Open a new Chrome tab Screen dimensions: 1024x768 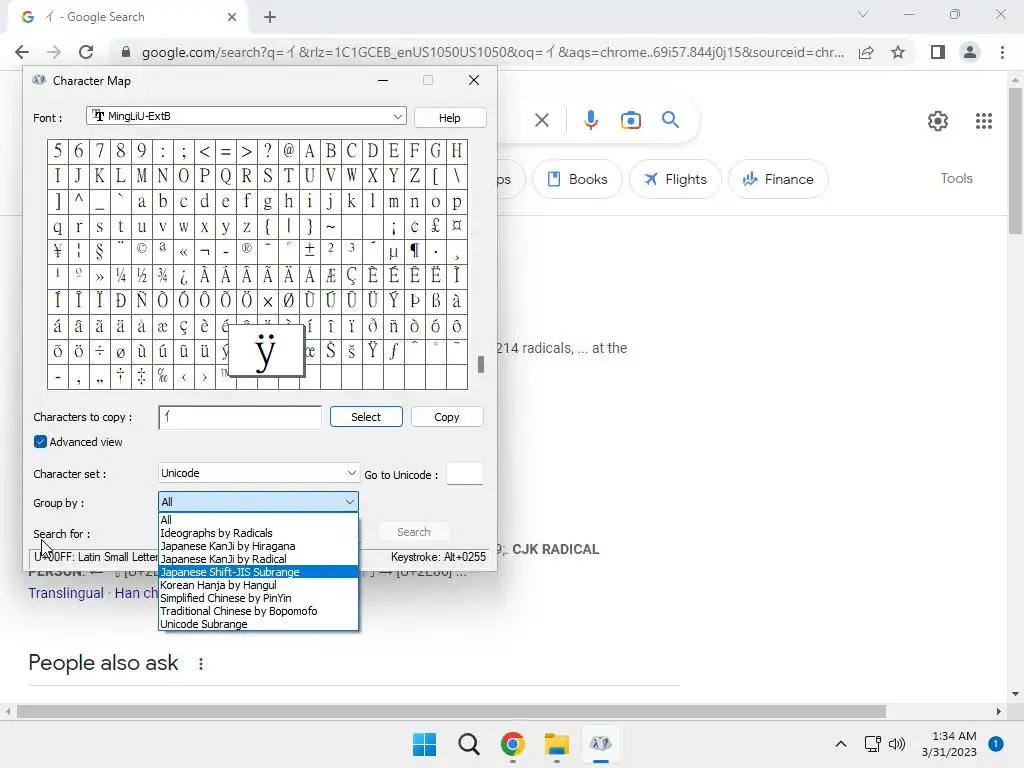point(270,17)
